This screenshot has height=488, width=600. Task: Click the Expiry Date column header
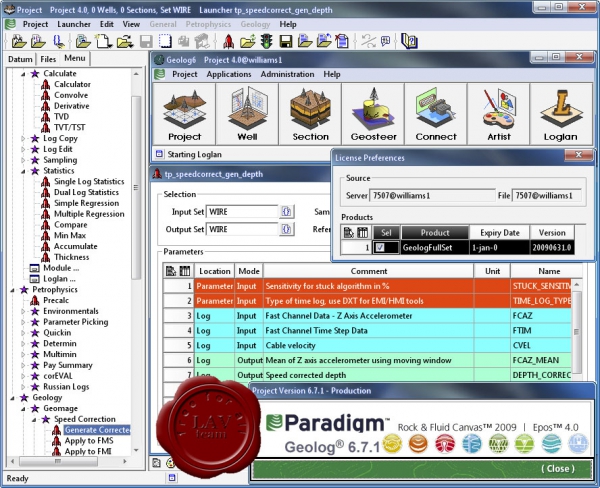click(x=499, y=232)
